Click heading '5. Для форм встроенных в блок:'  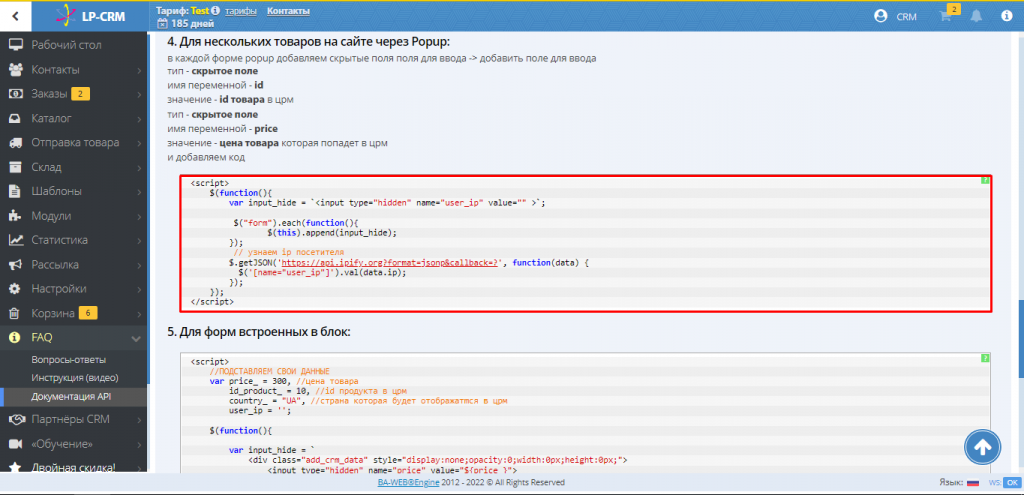pyautogui.click(x=259, y=332)
